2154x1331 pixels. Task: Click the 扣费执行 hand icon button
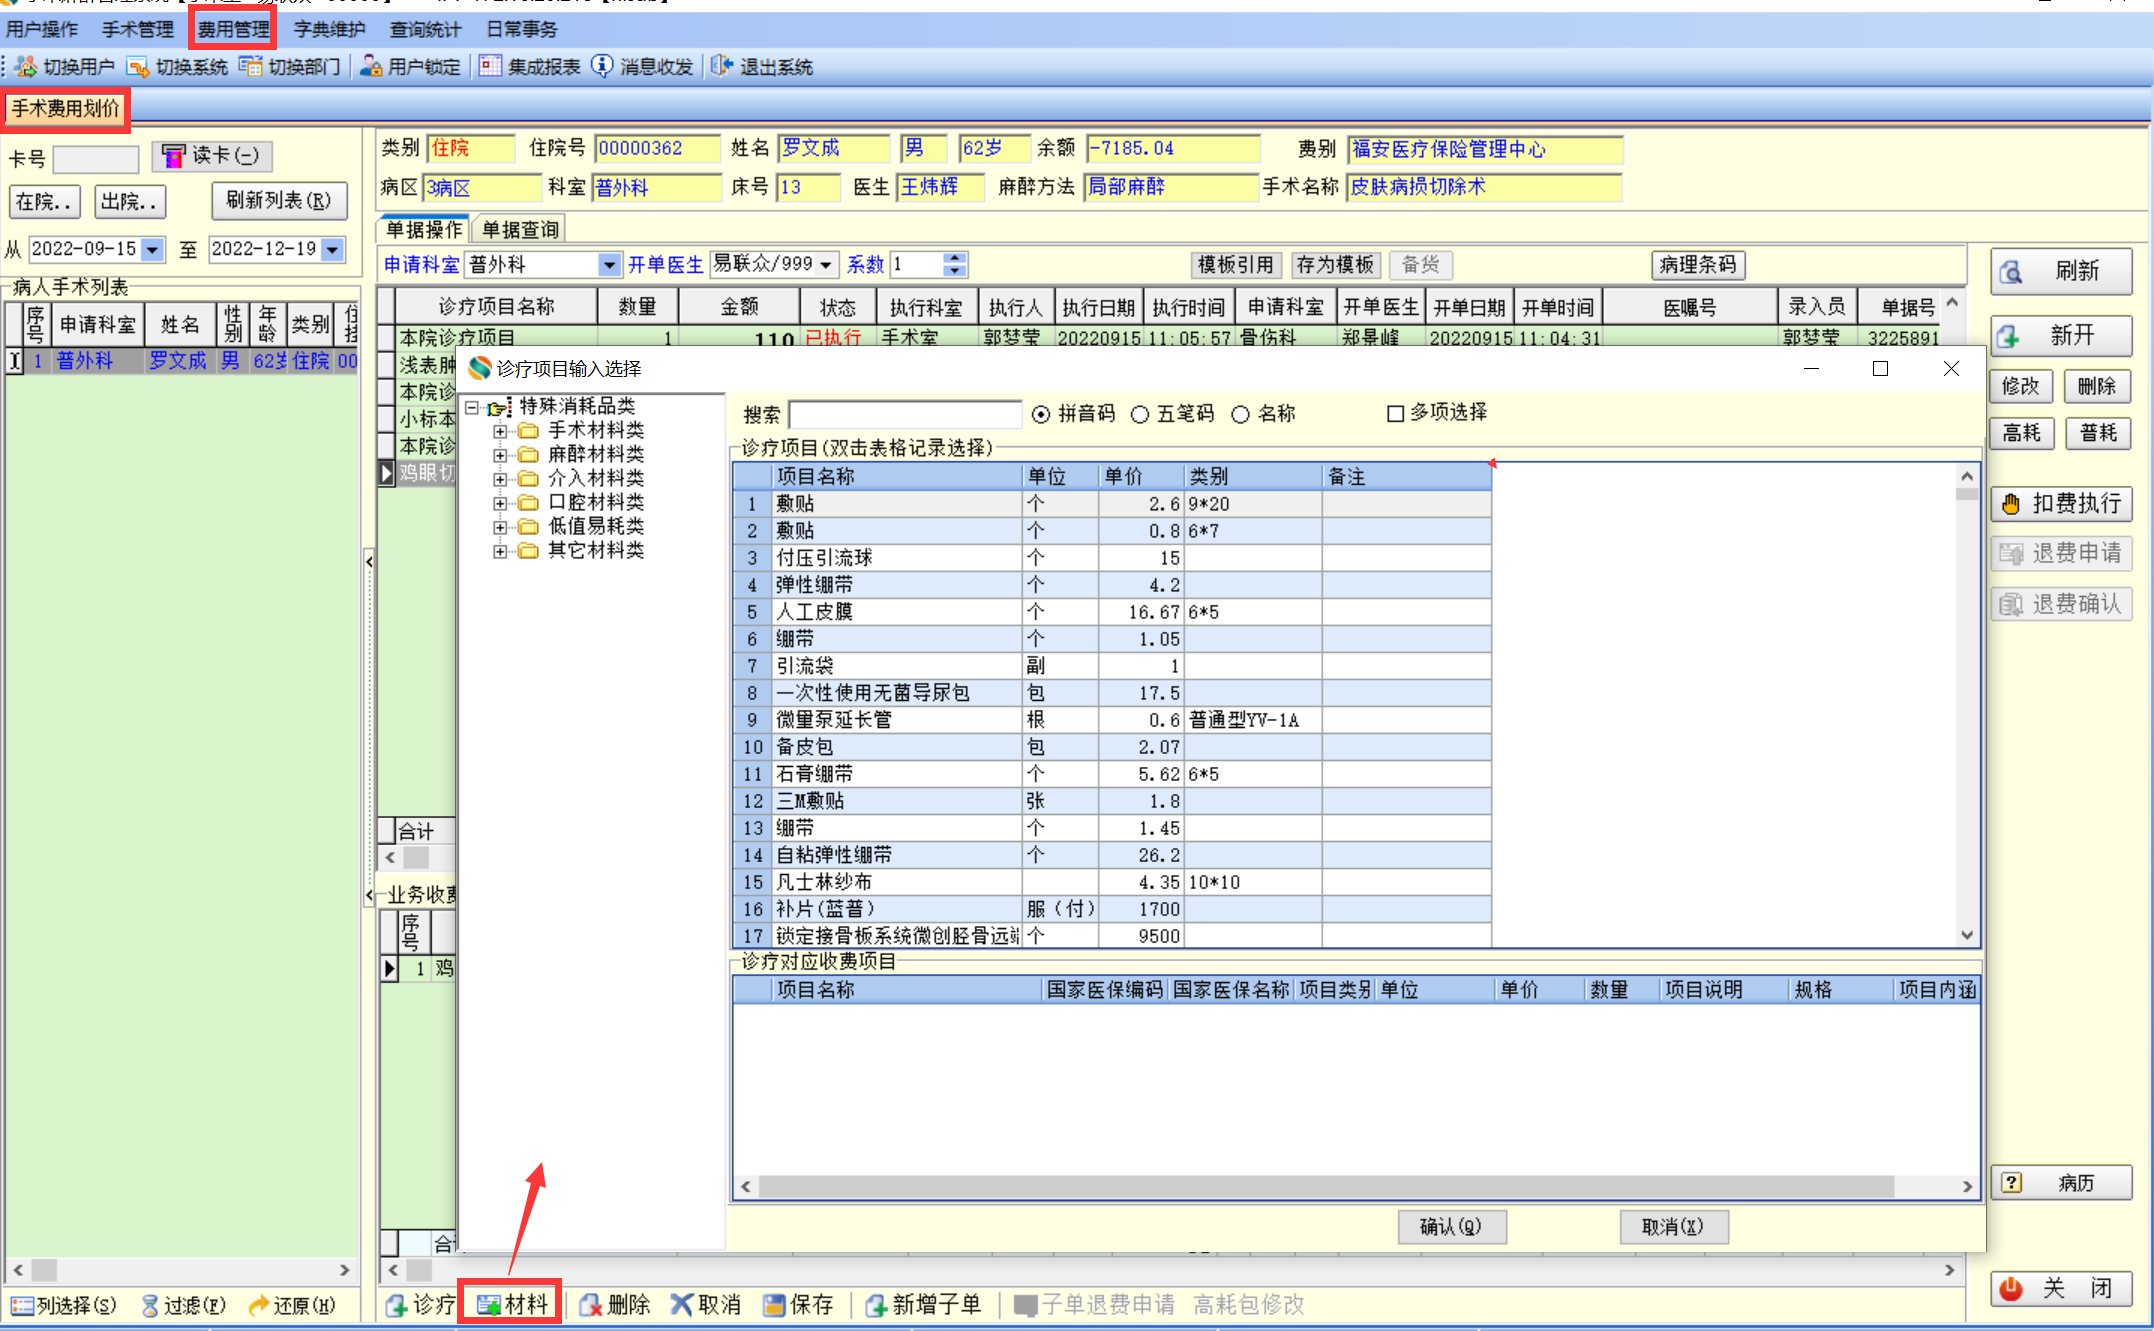tap(2011, 504)
